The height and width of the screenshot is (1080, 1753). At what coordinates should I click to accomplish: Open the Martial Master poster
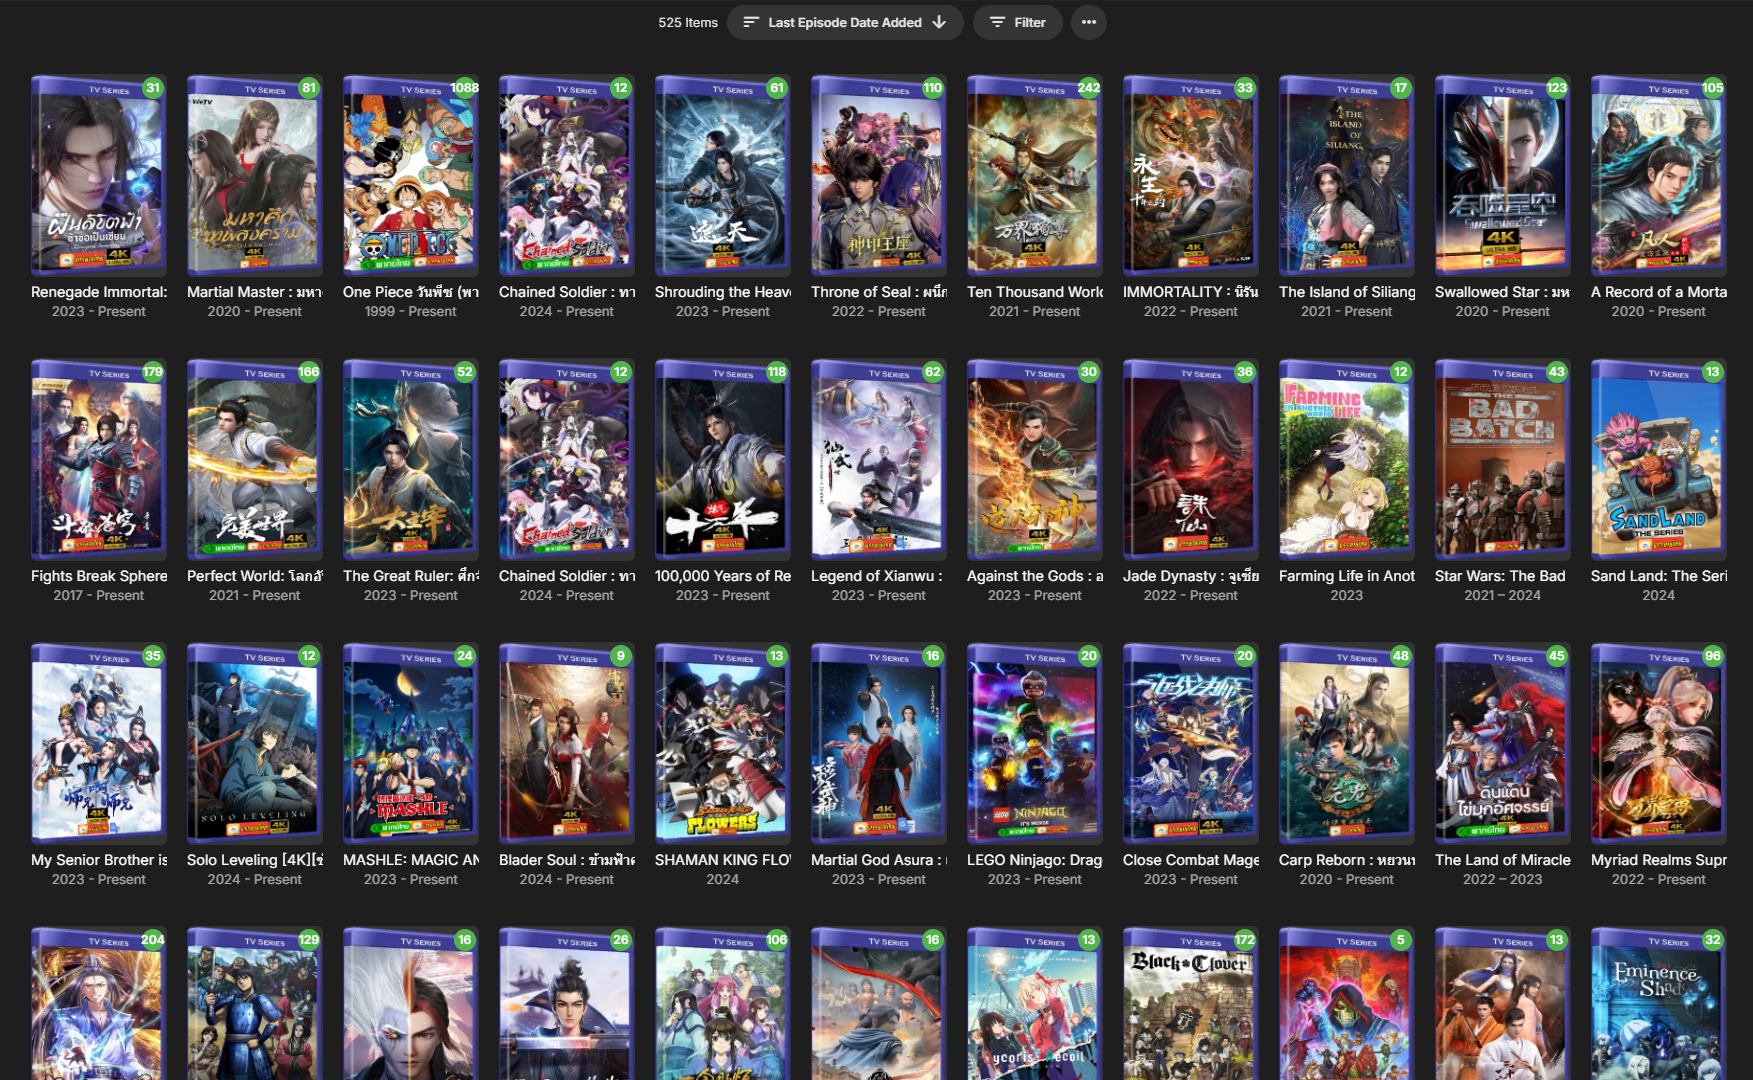[x=254, y=176]
